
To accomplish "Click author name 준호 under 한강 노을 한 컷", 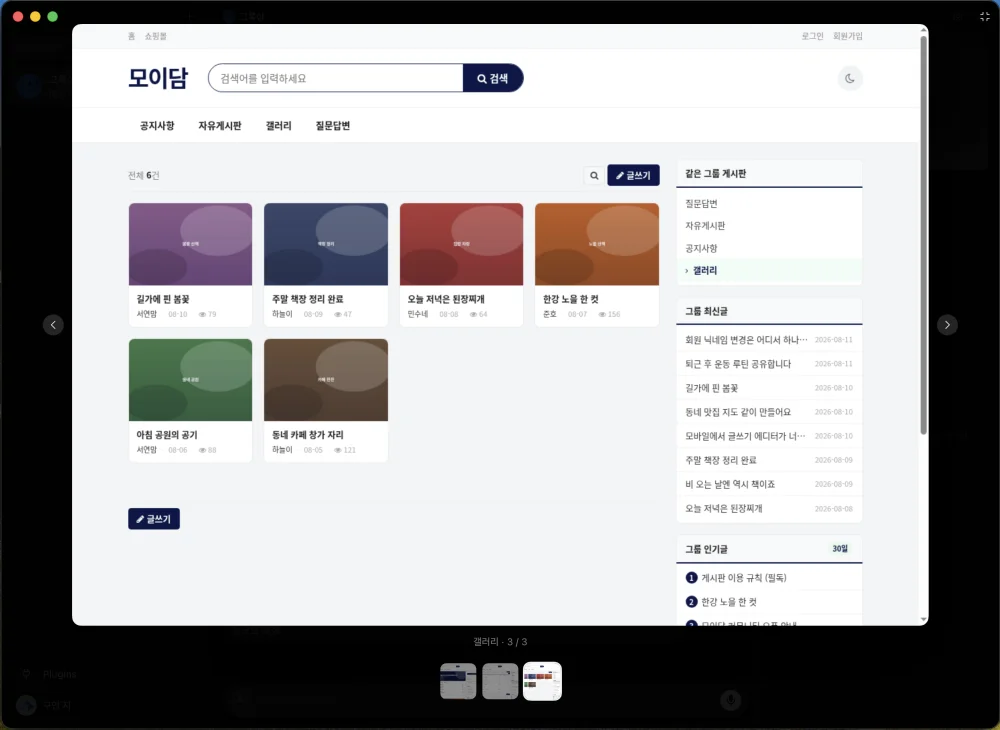I will [x=550, y=314].
